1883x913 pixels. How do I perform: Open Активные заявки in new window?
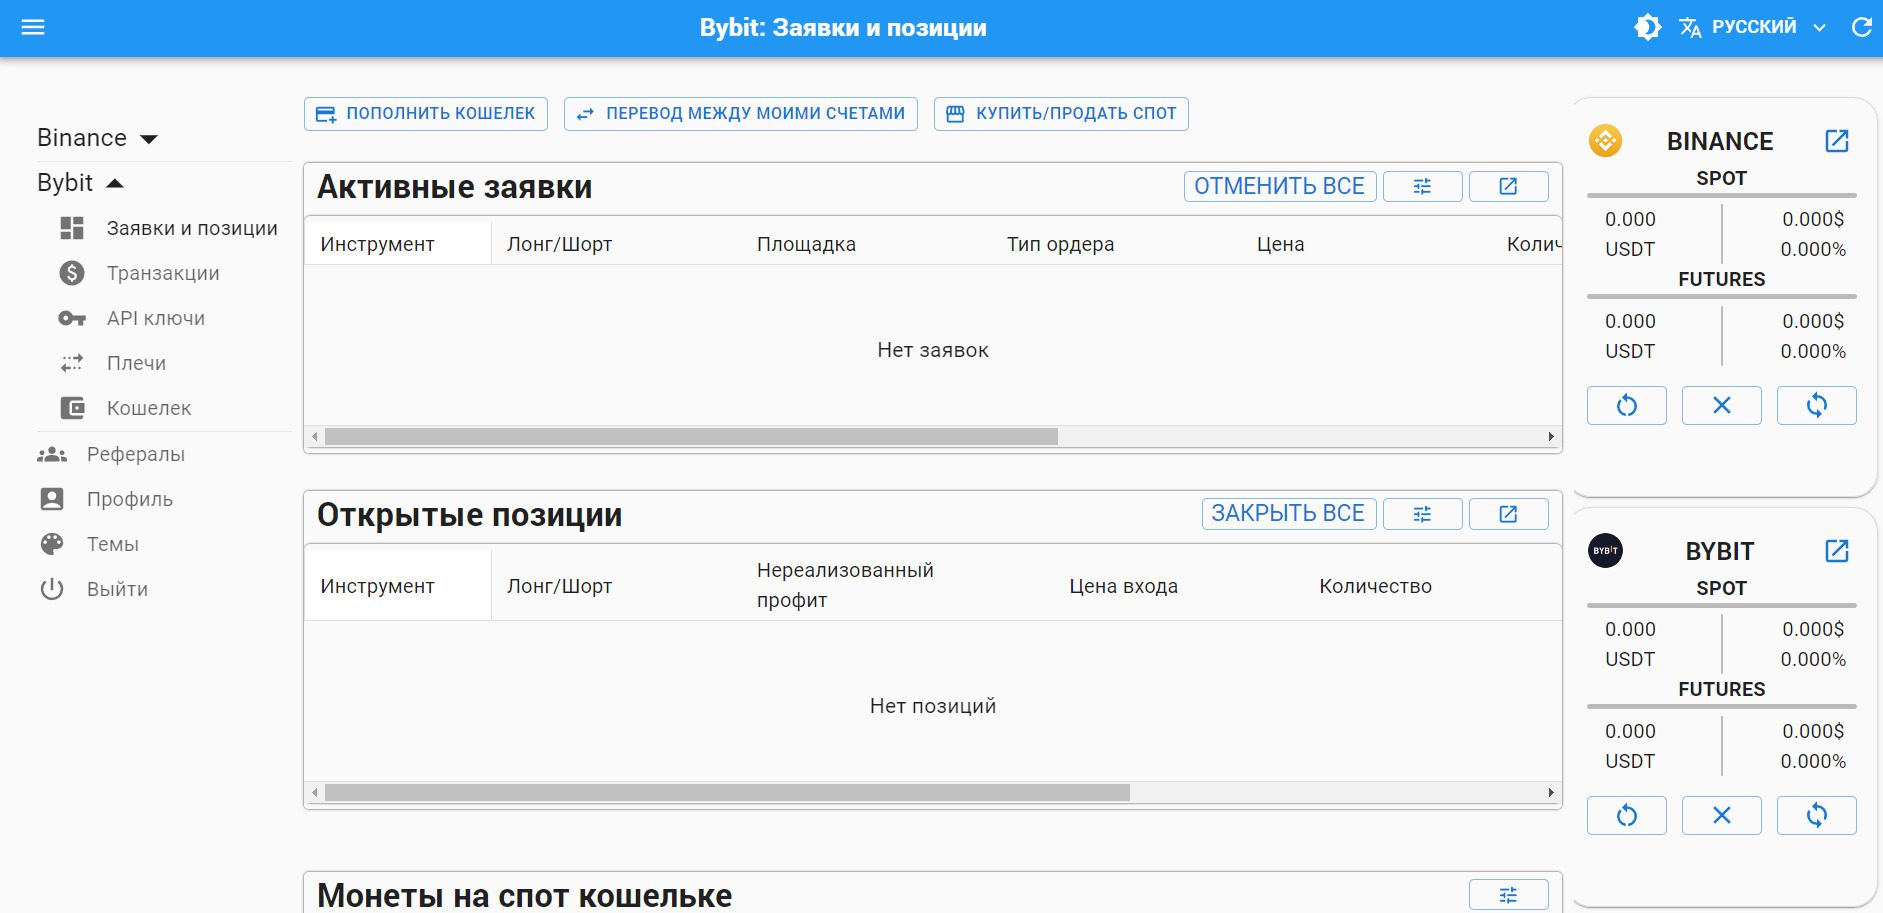pos(1508,186)
